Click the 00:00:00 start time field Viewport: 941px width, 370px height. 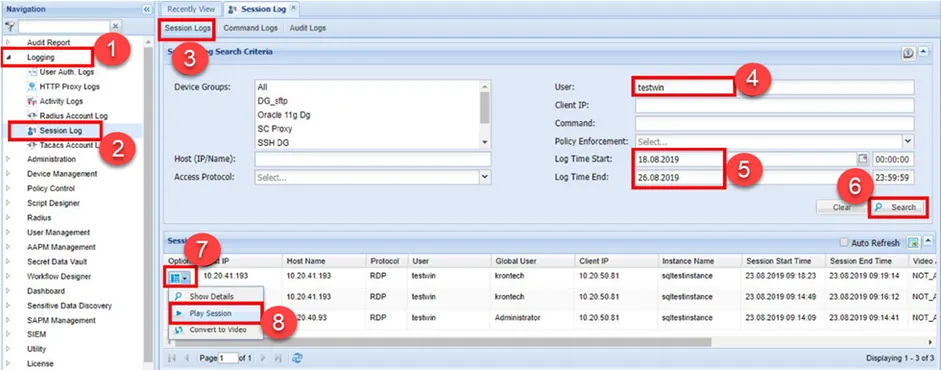[893, 160]
